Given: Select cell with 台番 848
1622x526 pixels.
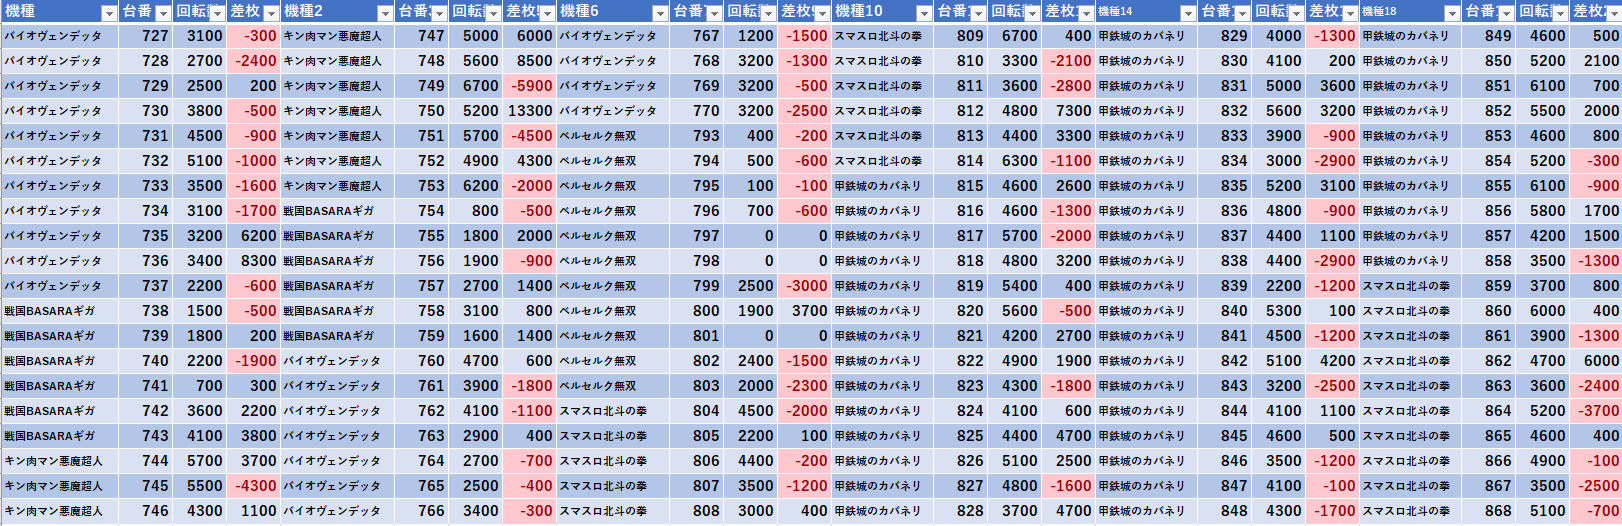Looking at the screenshot, I should pyautogui.click(x=1225, y=511).
